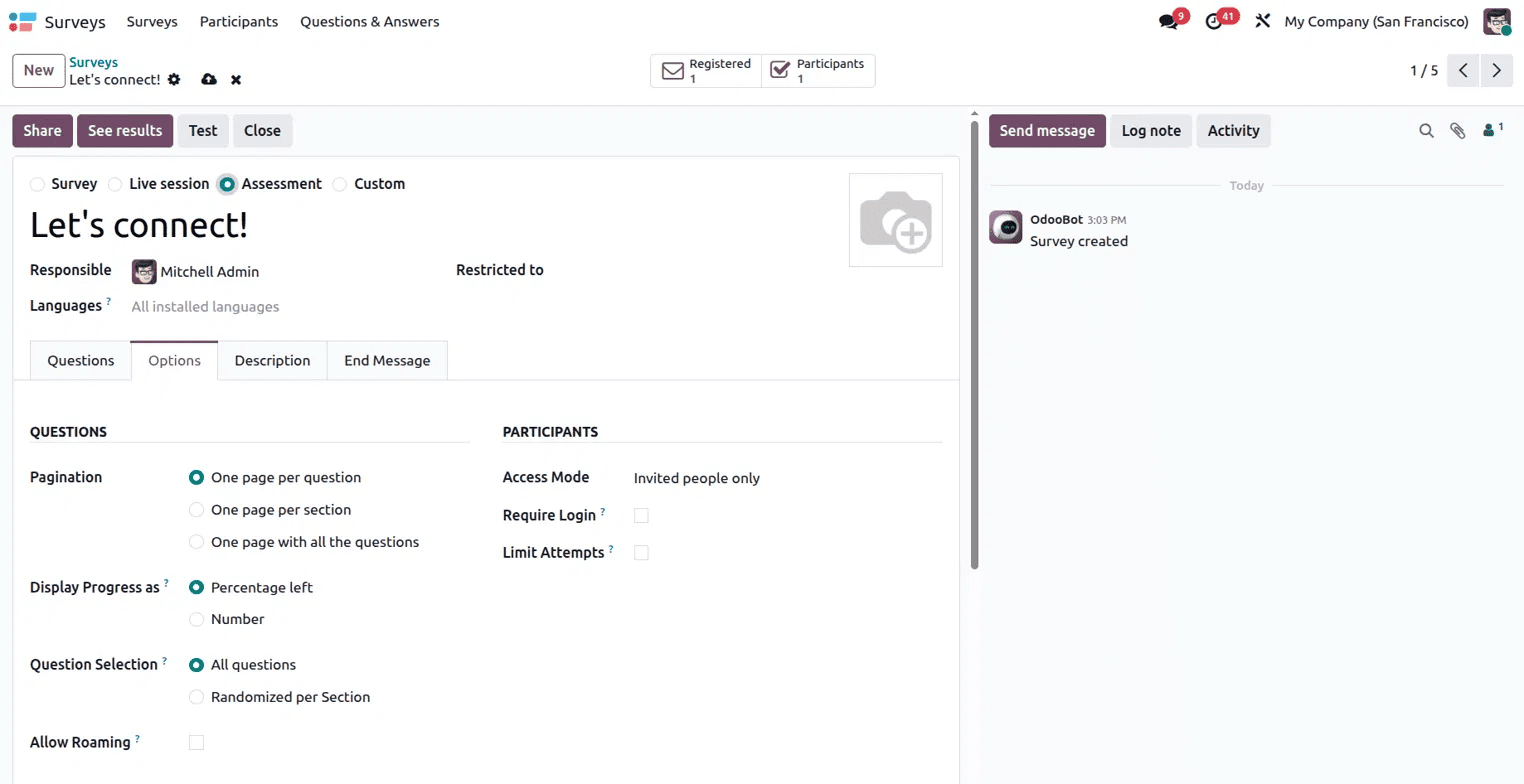Select the Live session radio button
1524x784 pixels.
pyautogui.click(x=115, y=184)
